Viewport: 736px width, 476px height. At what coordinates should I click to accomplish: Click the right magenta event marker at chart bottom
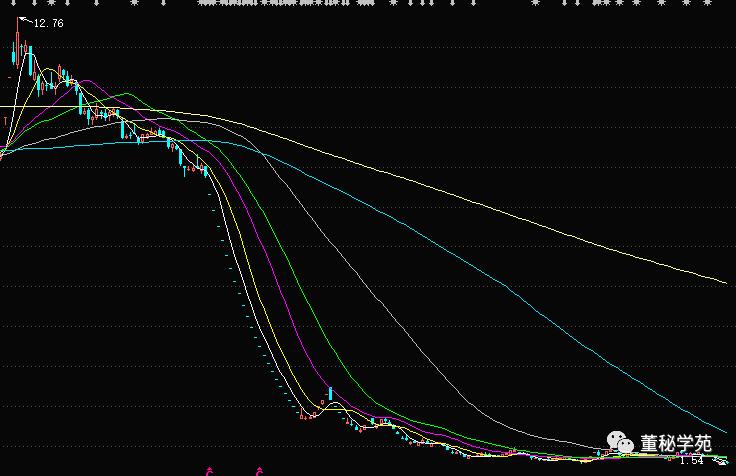(259, 471)
